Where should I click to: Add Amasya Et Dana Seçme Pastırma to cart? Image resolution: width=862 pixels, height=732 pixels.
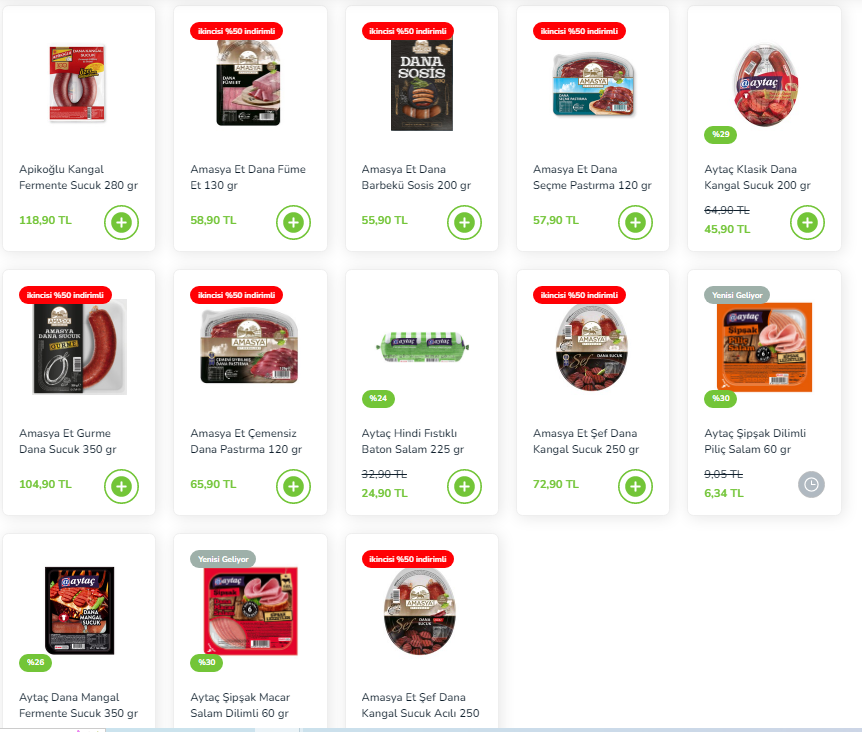636,223
